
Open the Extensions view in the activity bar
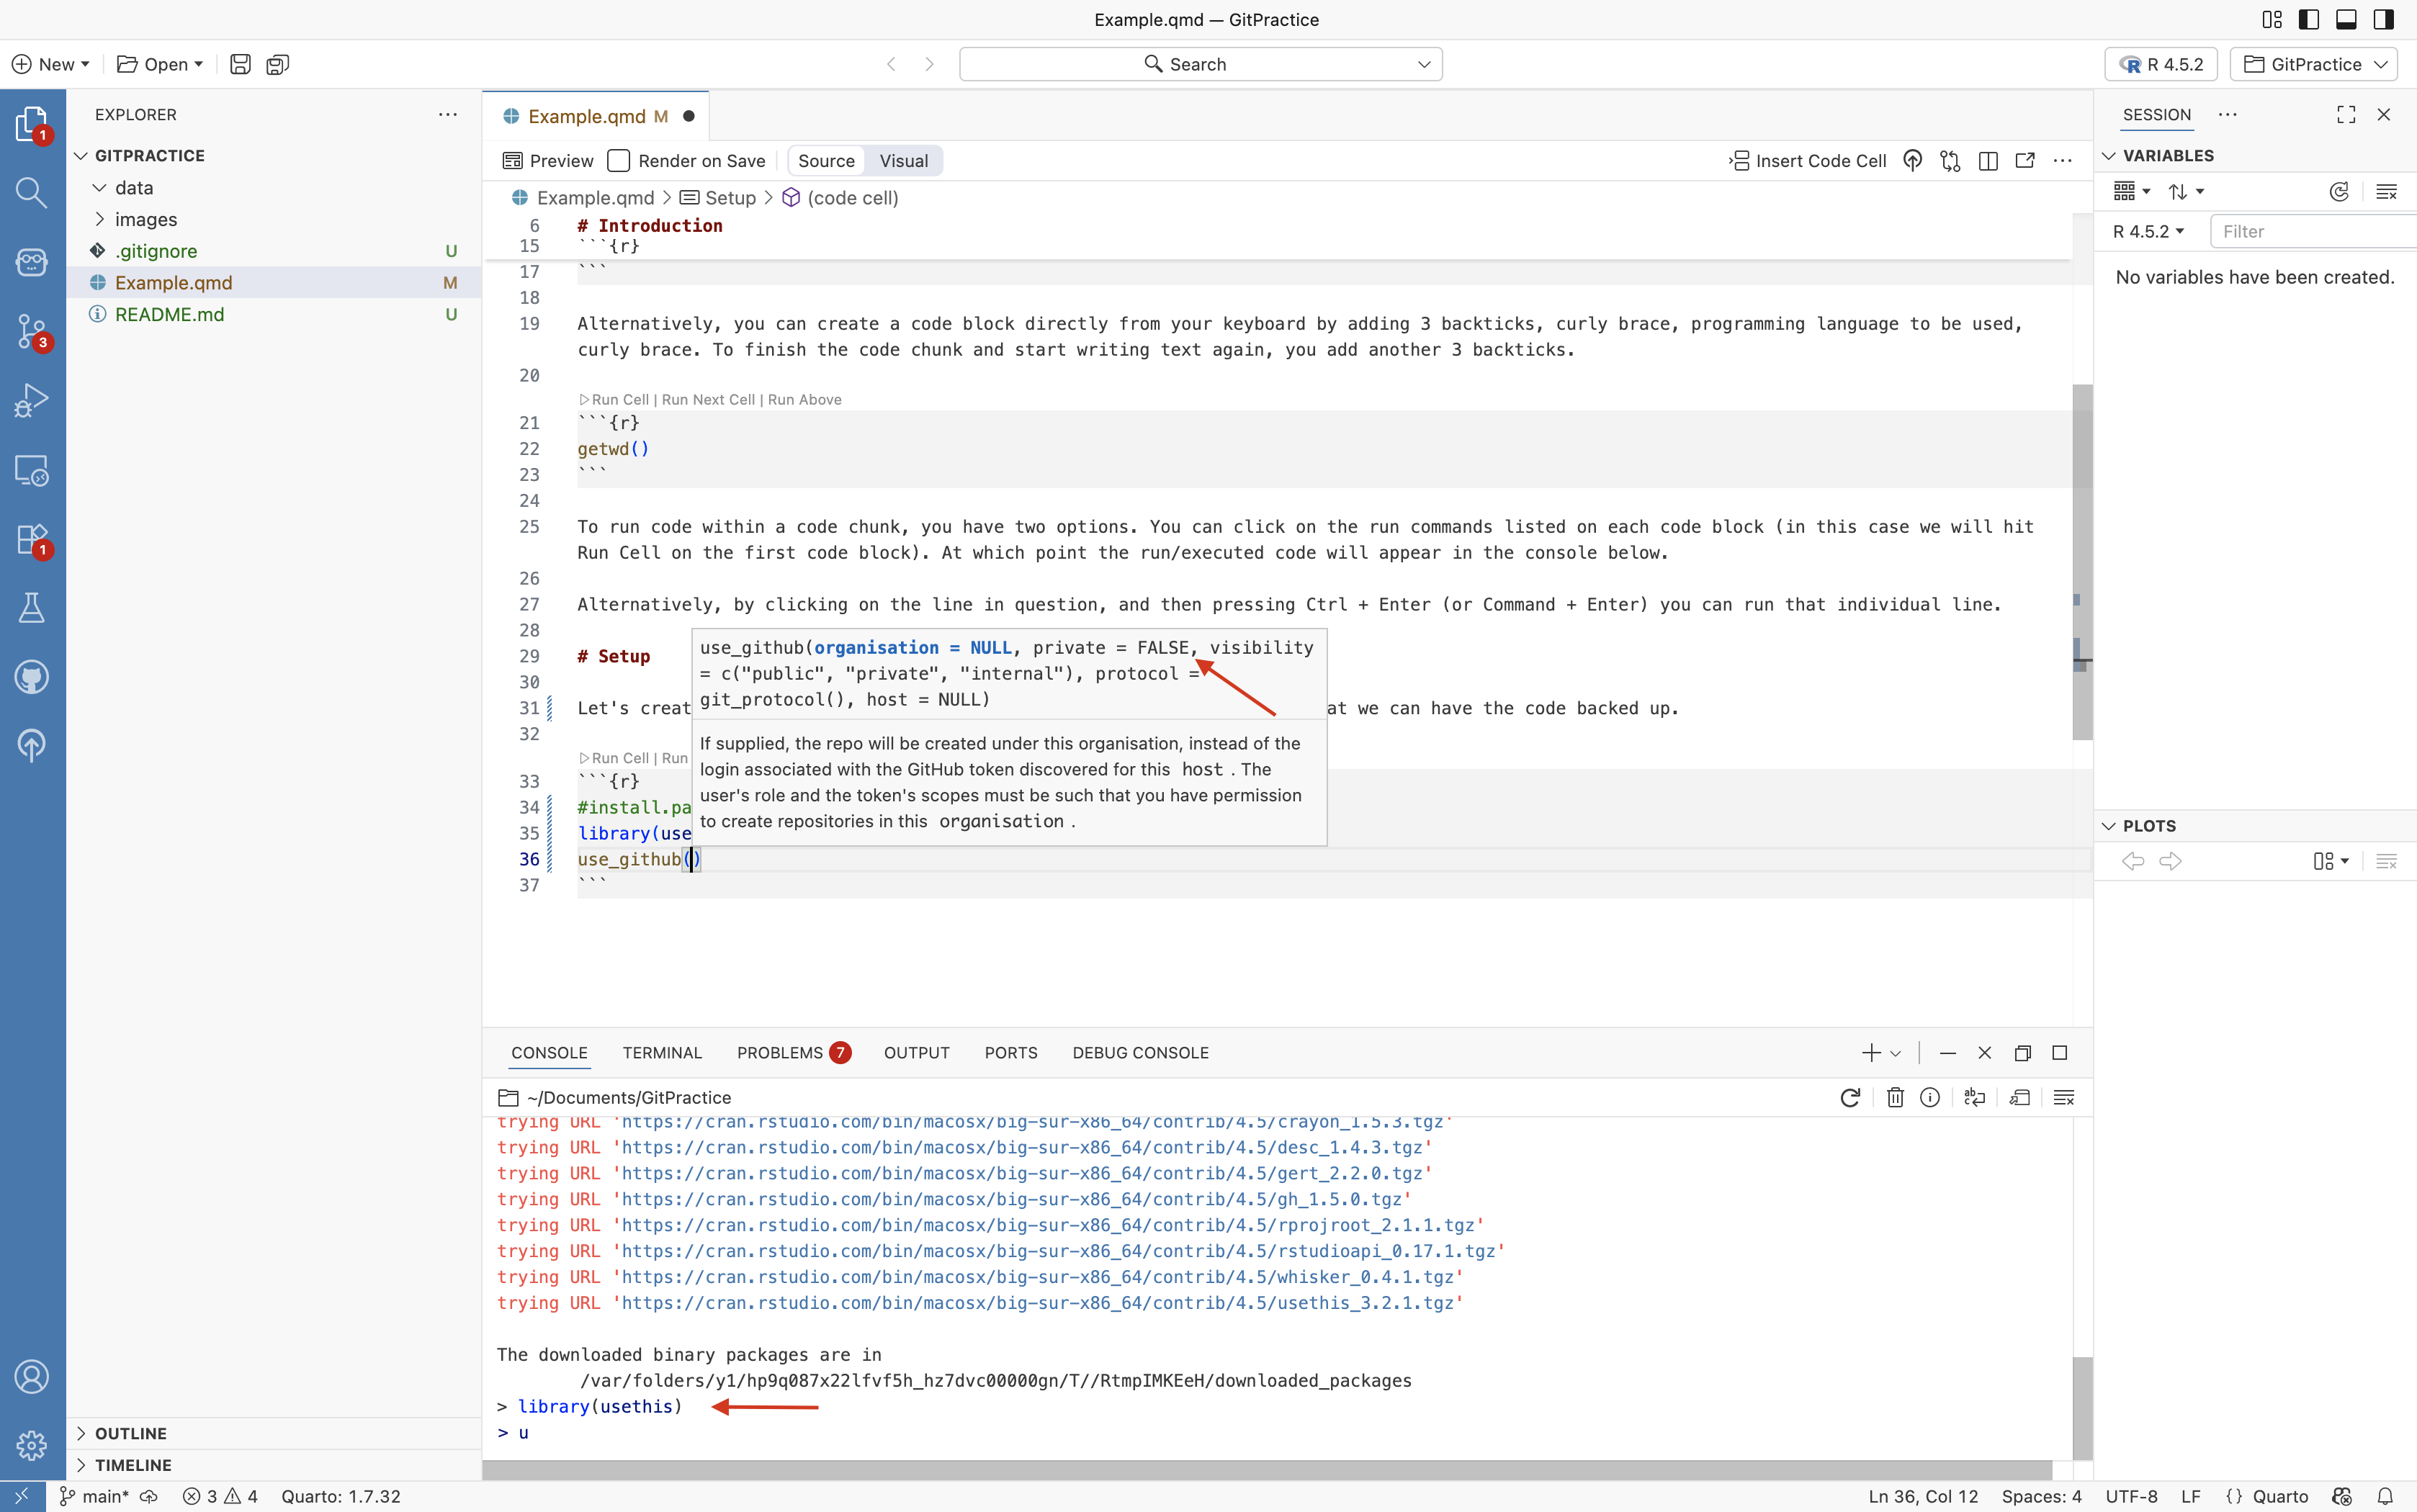31,539
